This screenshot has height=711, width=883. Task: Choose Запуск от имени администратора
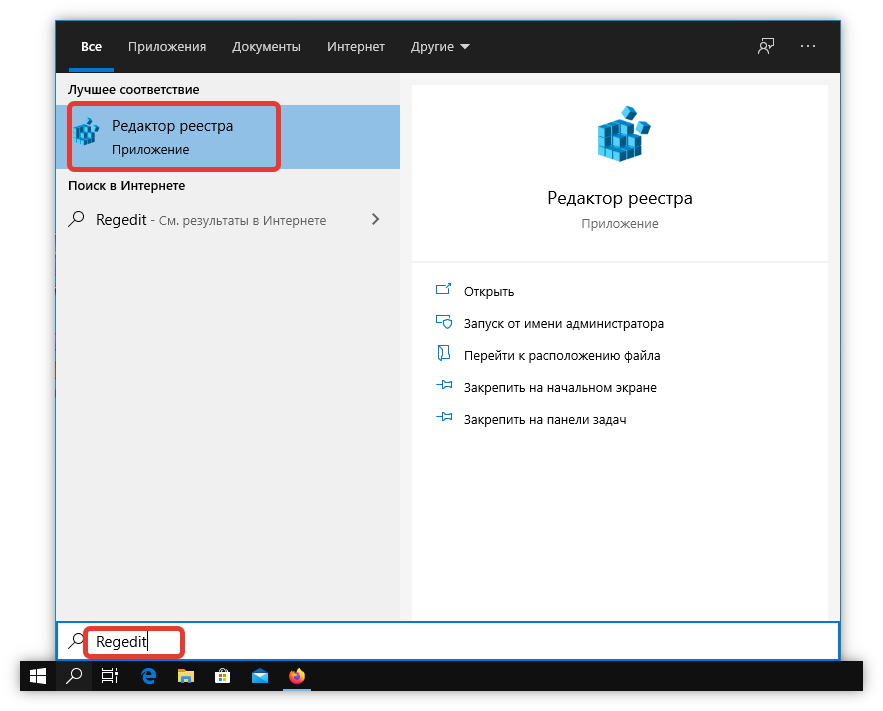563,323
